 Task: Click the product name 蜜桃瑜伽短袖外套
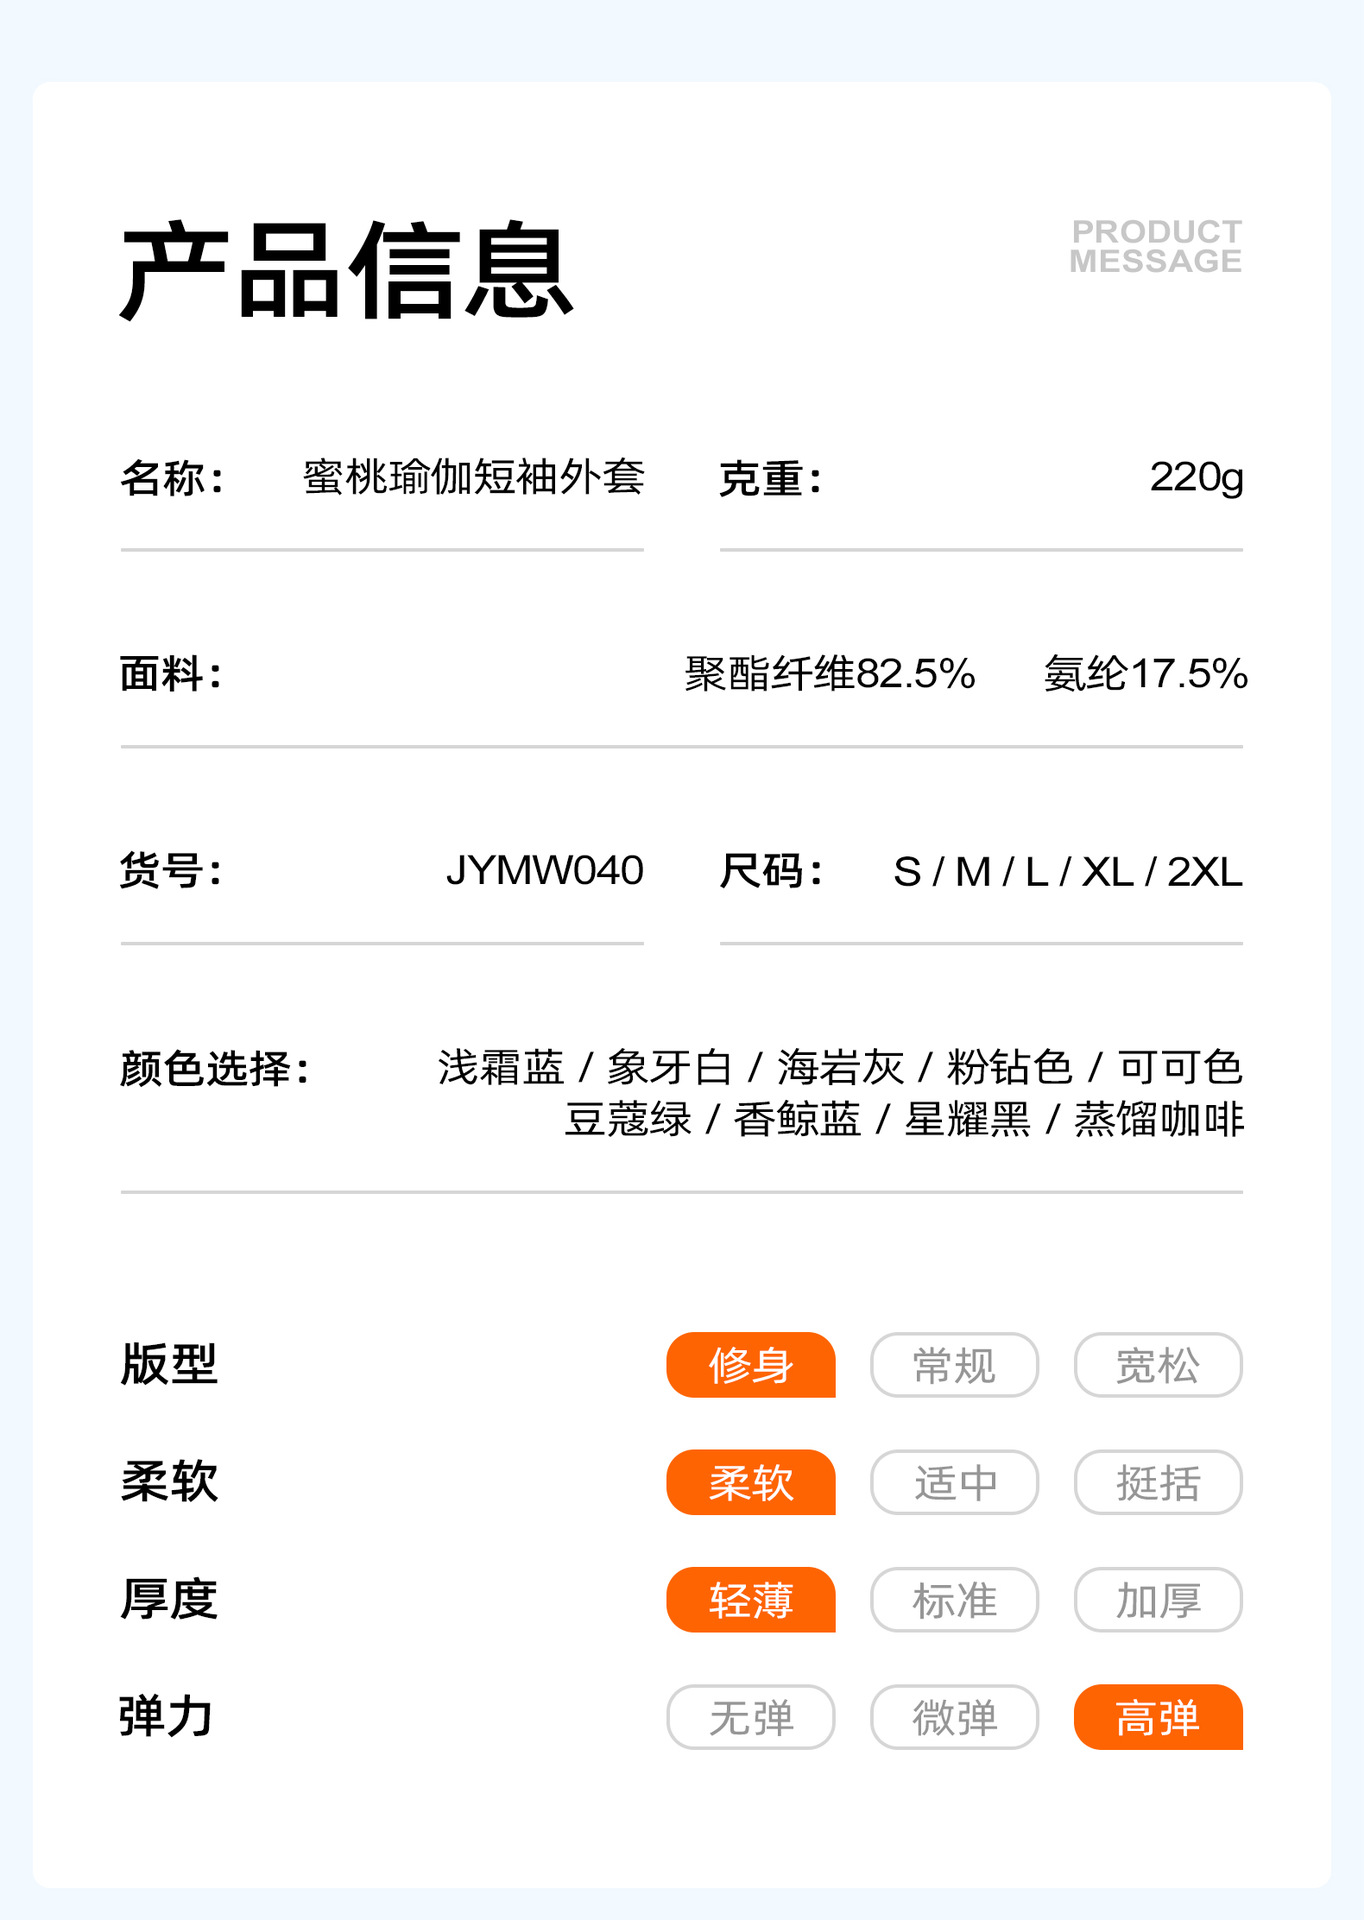click(474, 477)
